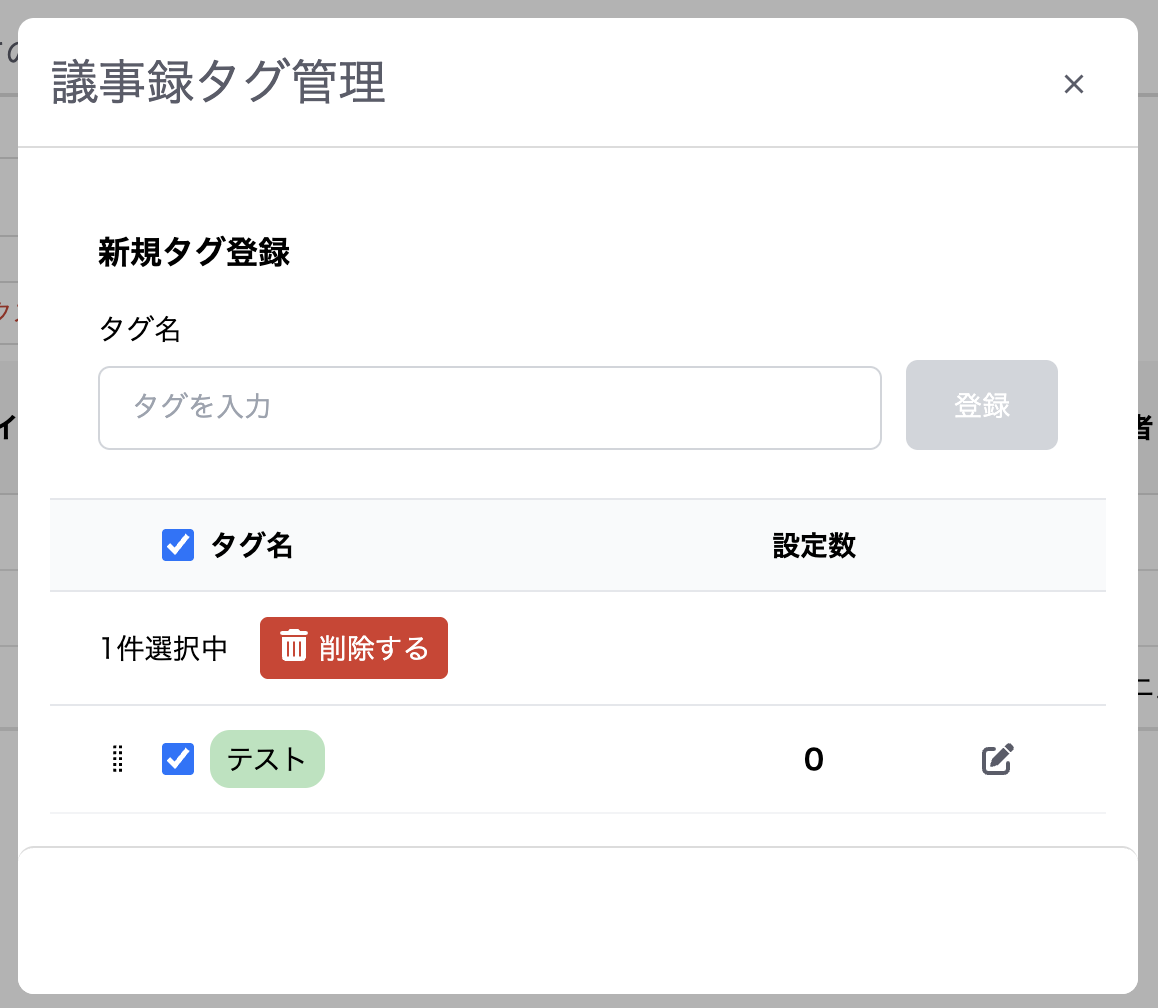Click the edit pencil icon for テスト
Screen dimensions: 1158x1008
997,760
